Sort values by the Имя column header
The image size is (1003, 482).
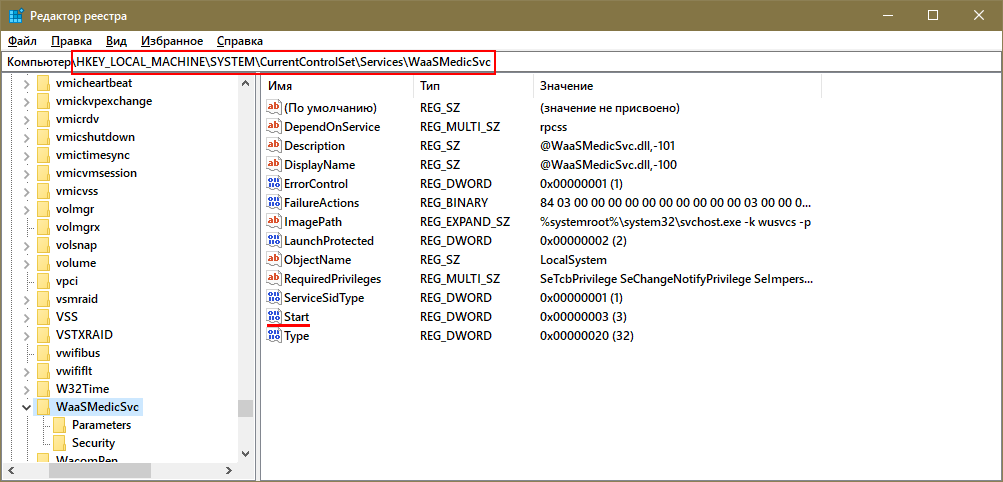(335, 87)
